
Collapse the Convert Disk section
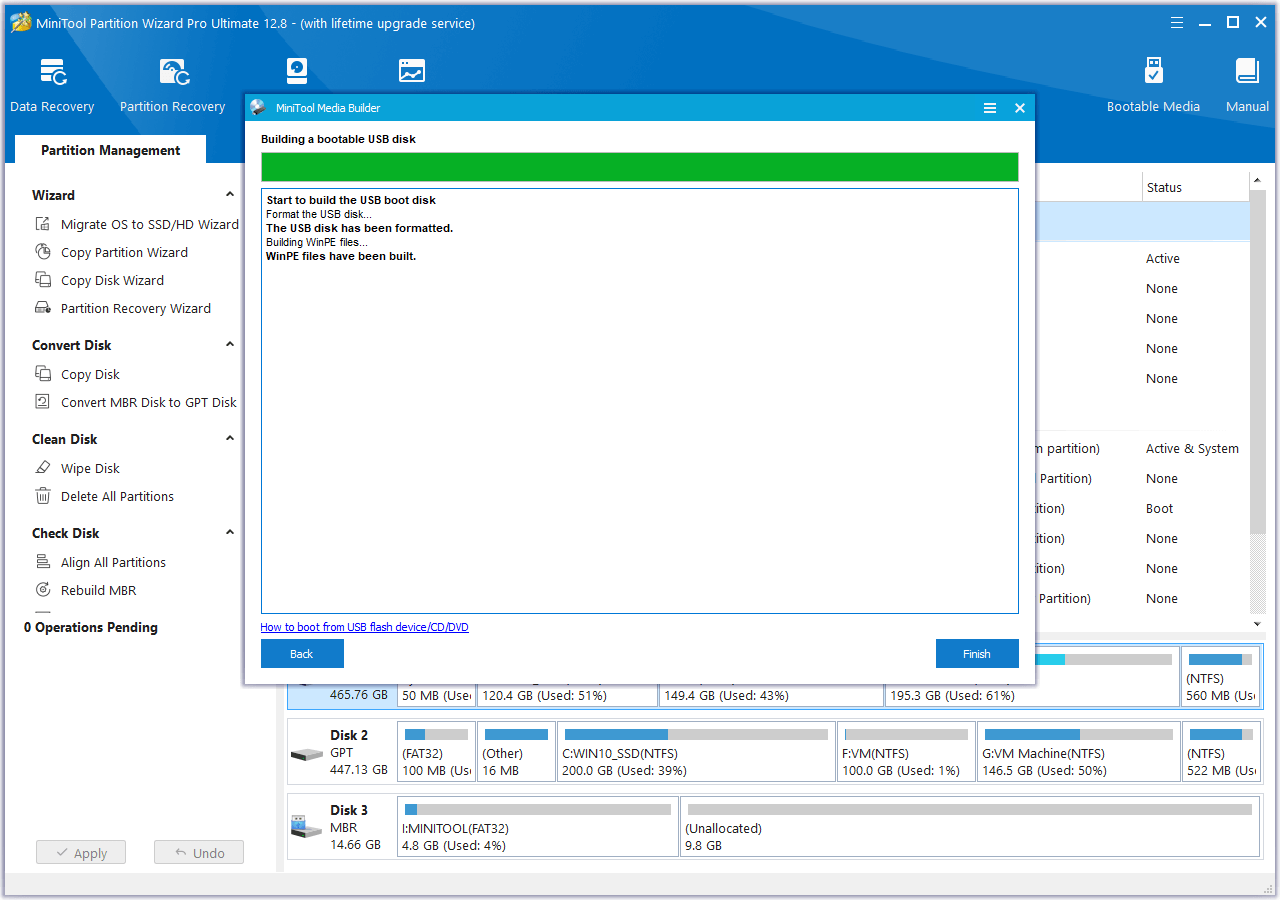click(229, 345)
